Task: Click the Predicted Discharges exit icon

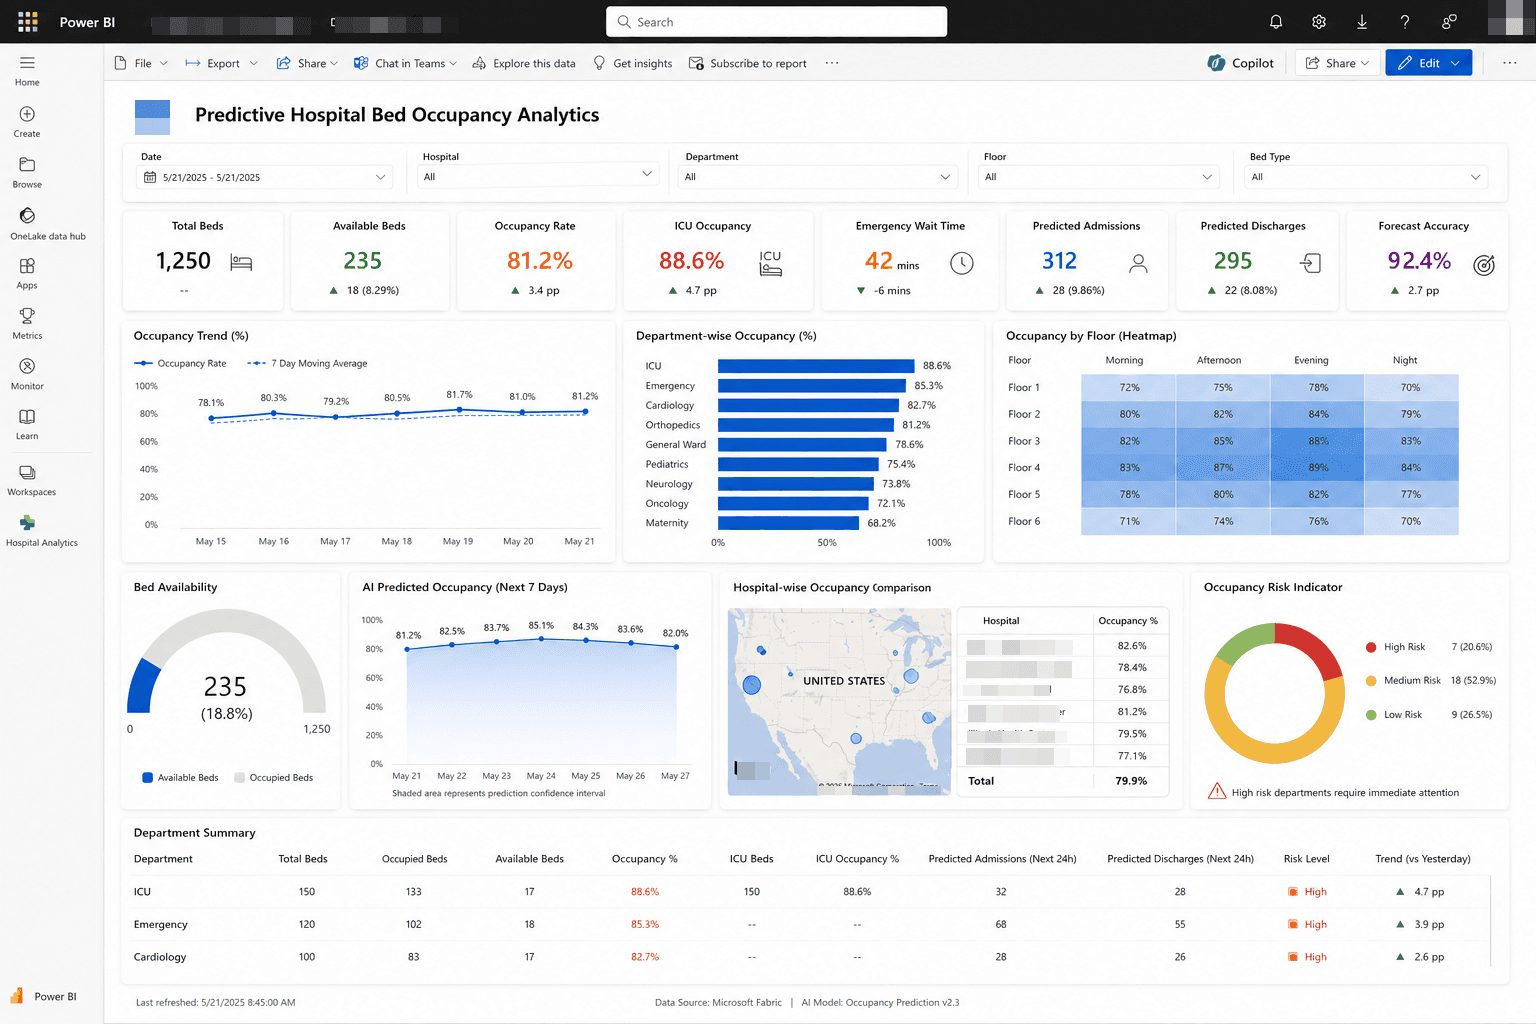Action: point(1310,263)
